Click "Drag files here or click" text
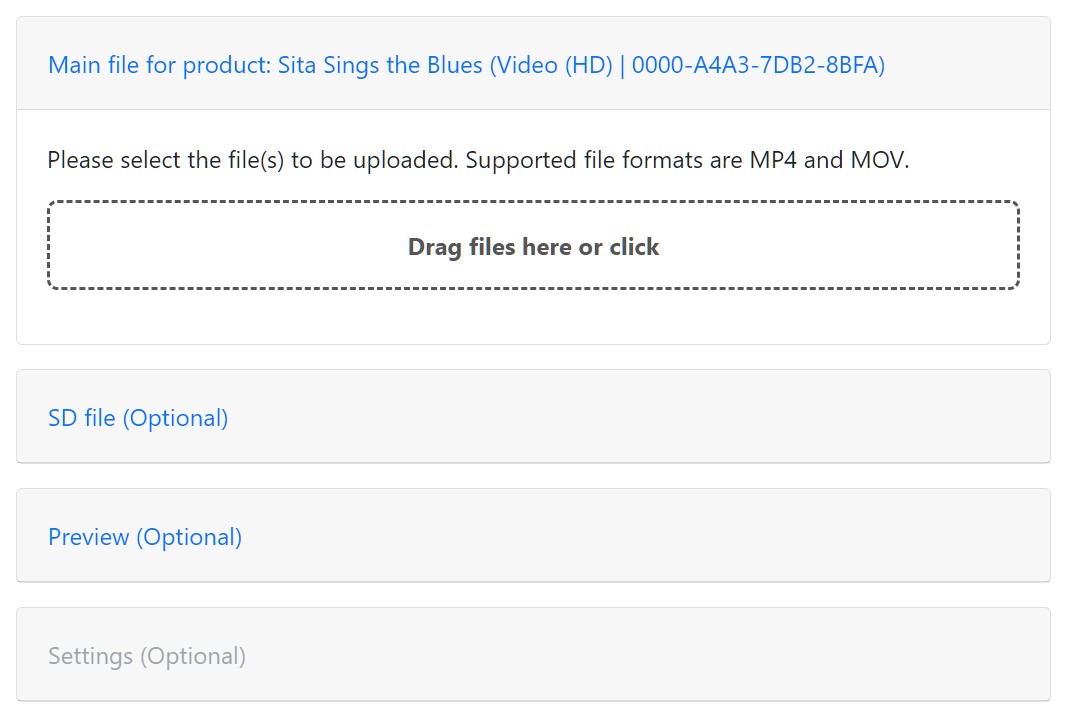The image size is (1069, 718). tap(533, 247)
